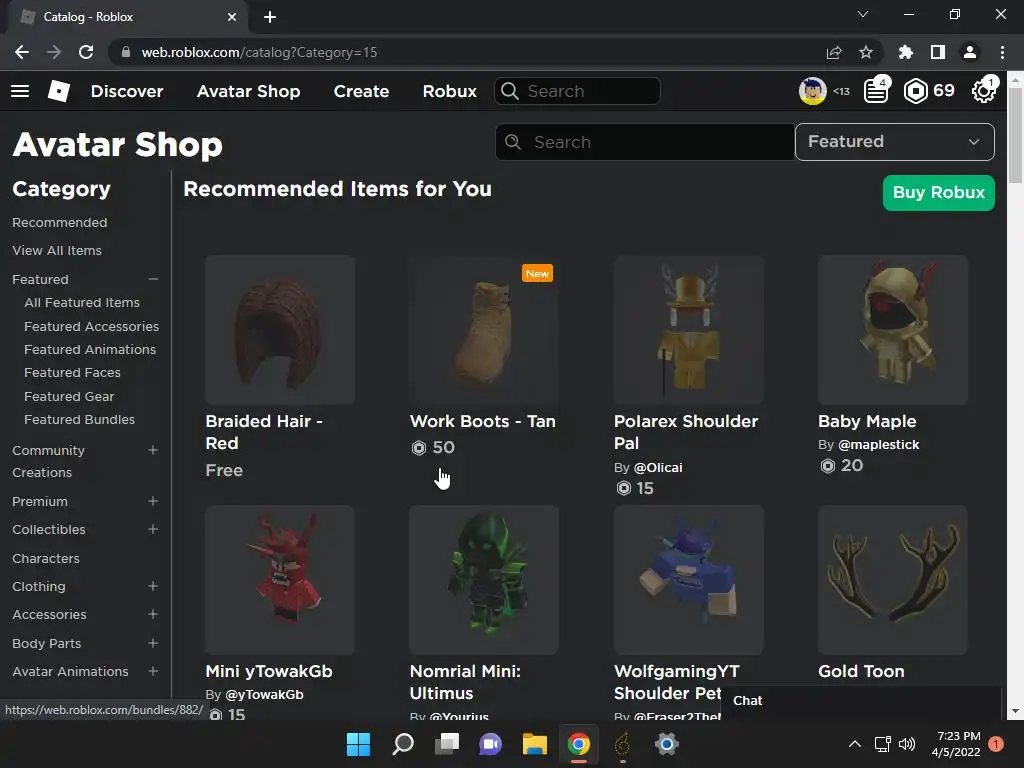Click the Robux balance icon showing 69
Image resolution: width=1024 pixels, height=768 pixels.
915,91
